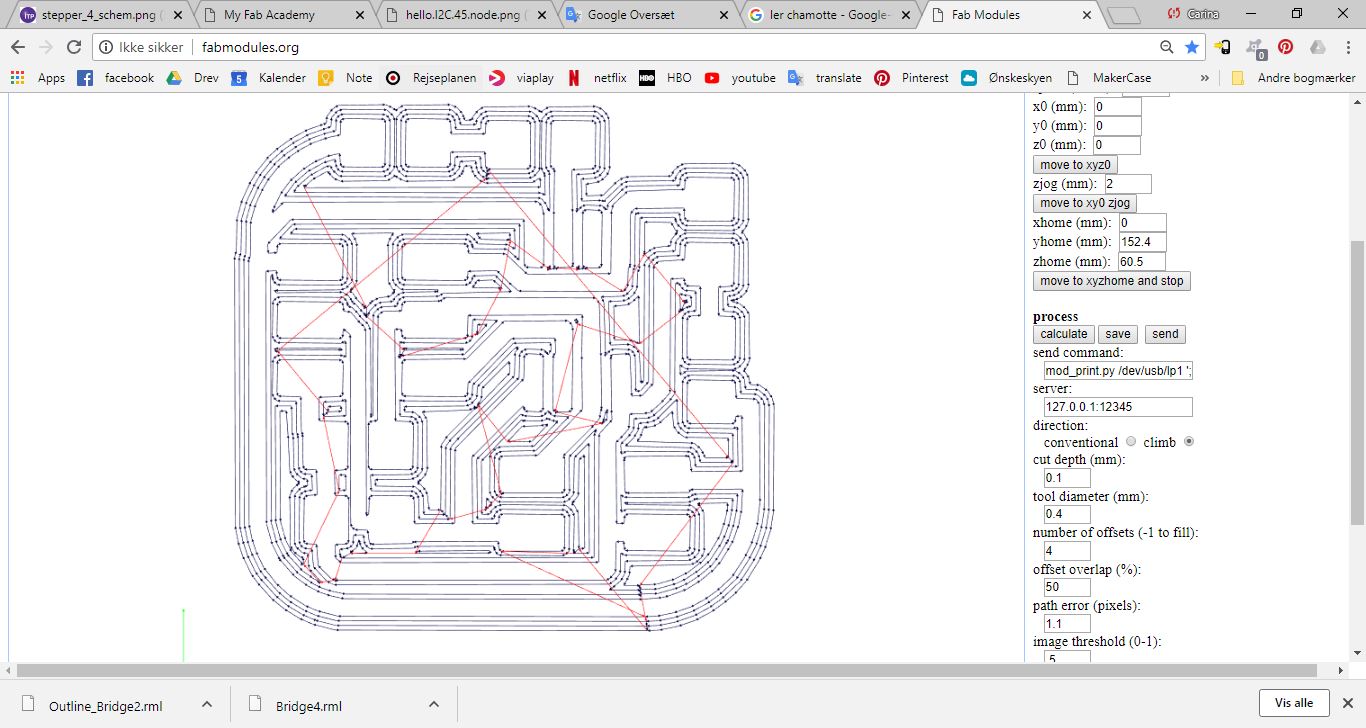This screenshot has width=1366, height=728.
Task: Click 'move to xyzhome and stop'
Action: click(1112, 281)
